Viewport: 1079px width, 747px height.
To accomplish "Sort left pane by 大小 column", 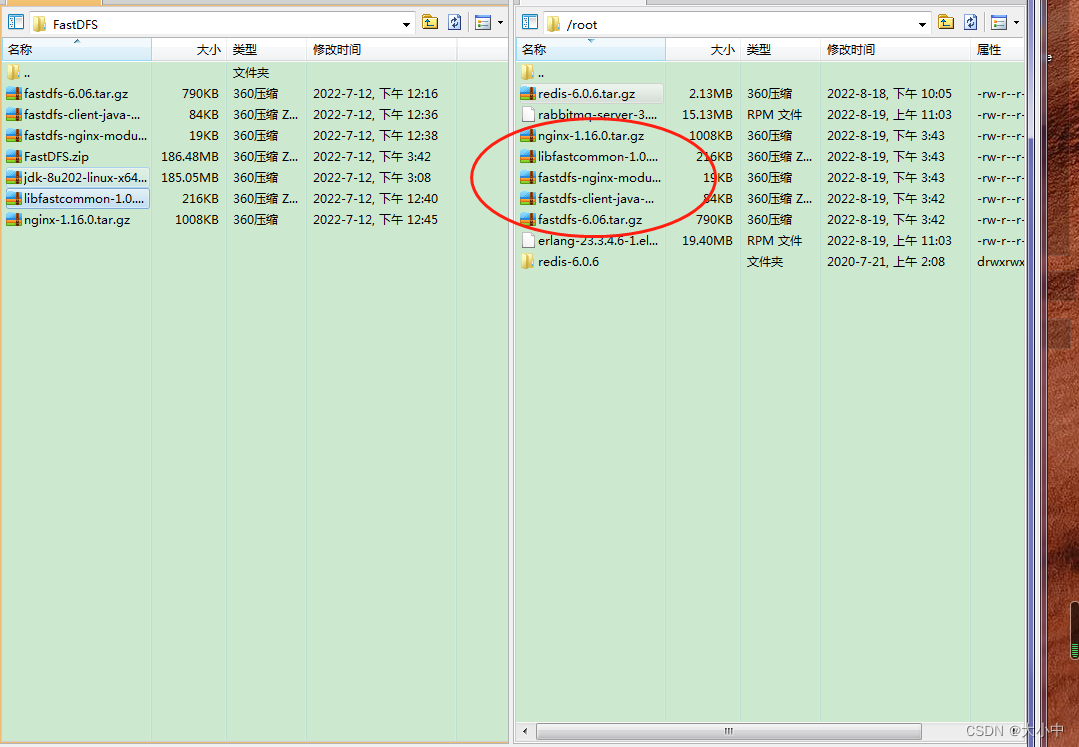I will click(x=189, y=50).
